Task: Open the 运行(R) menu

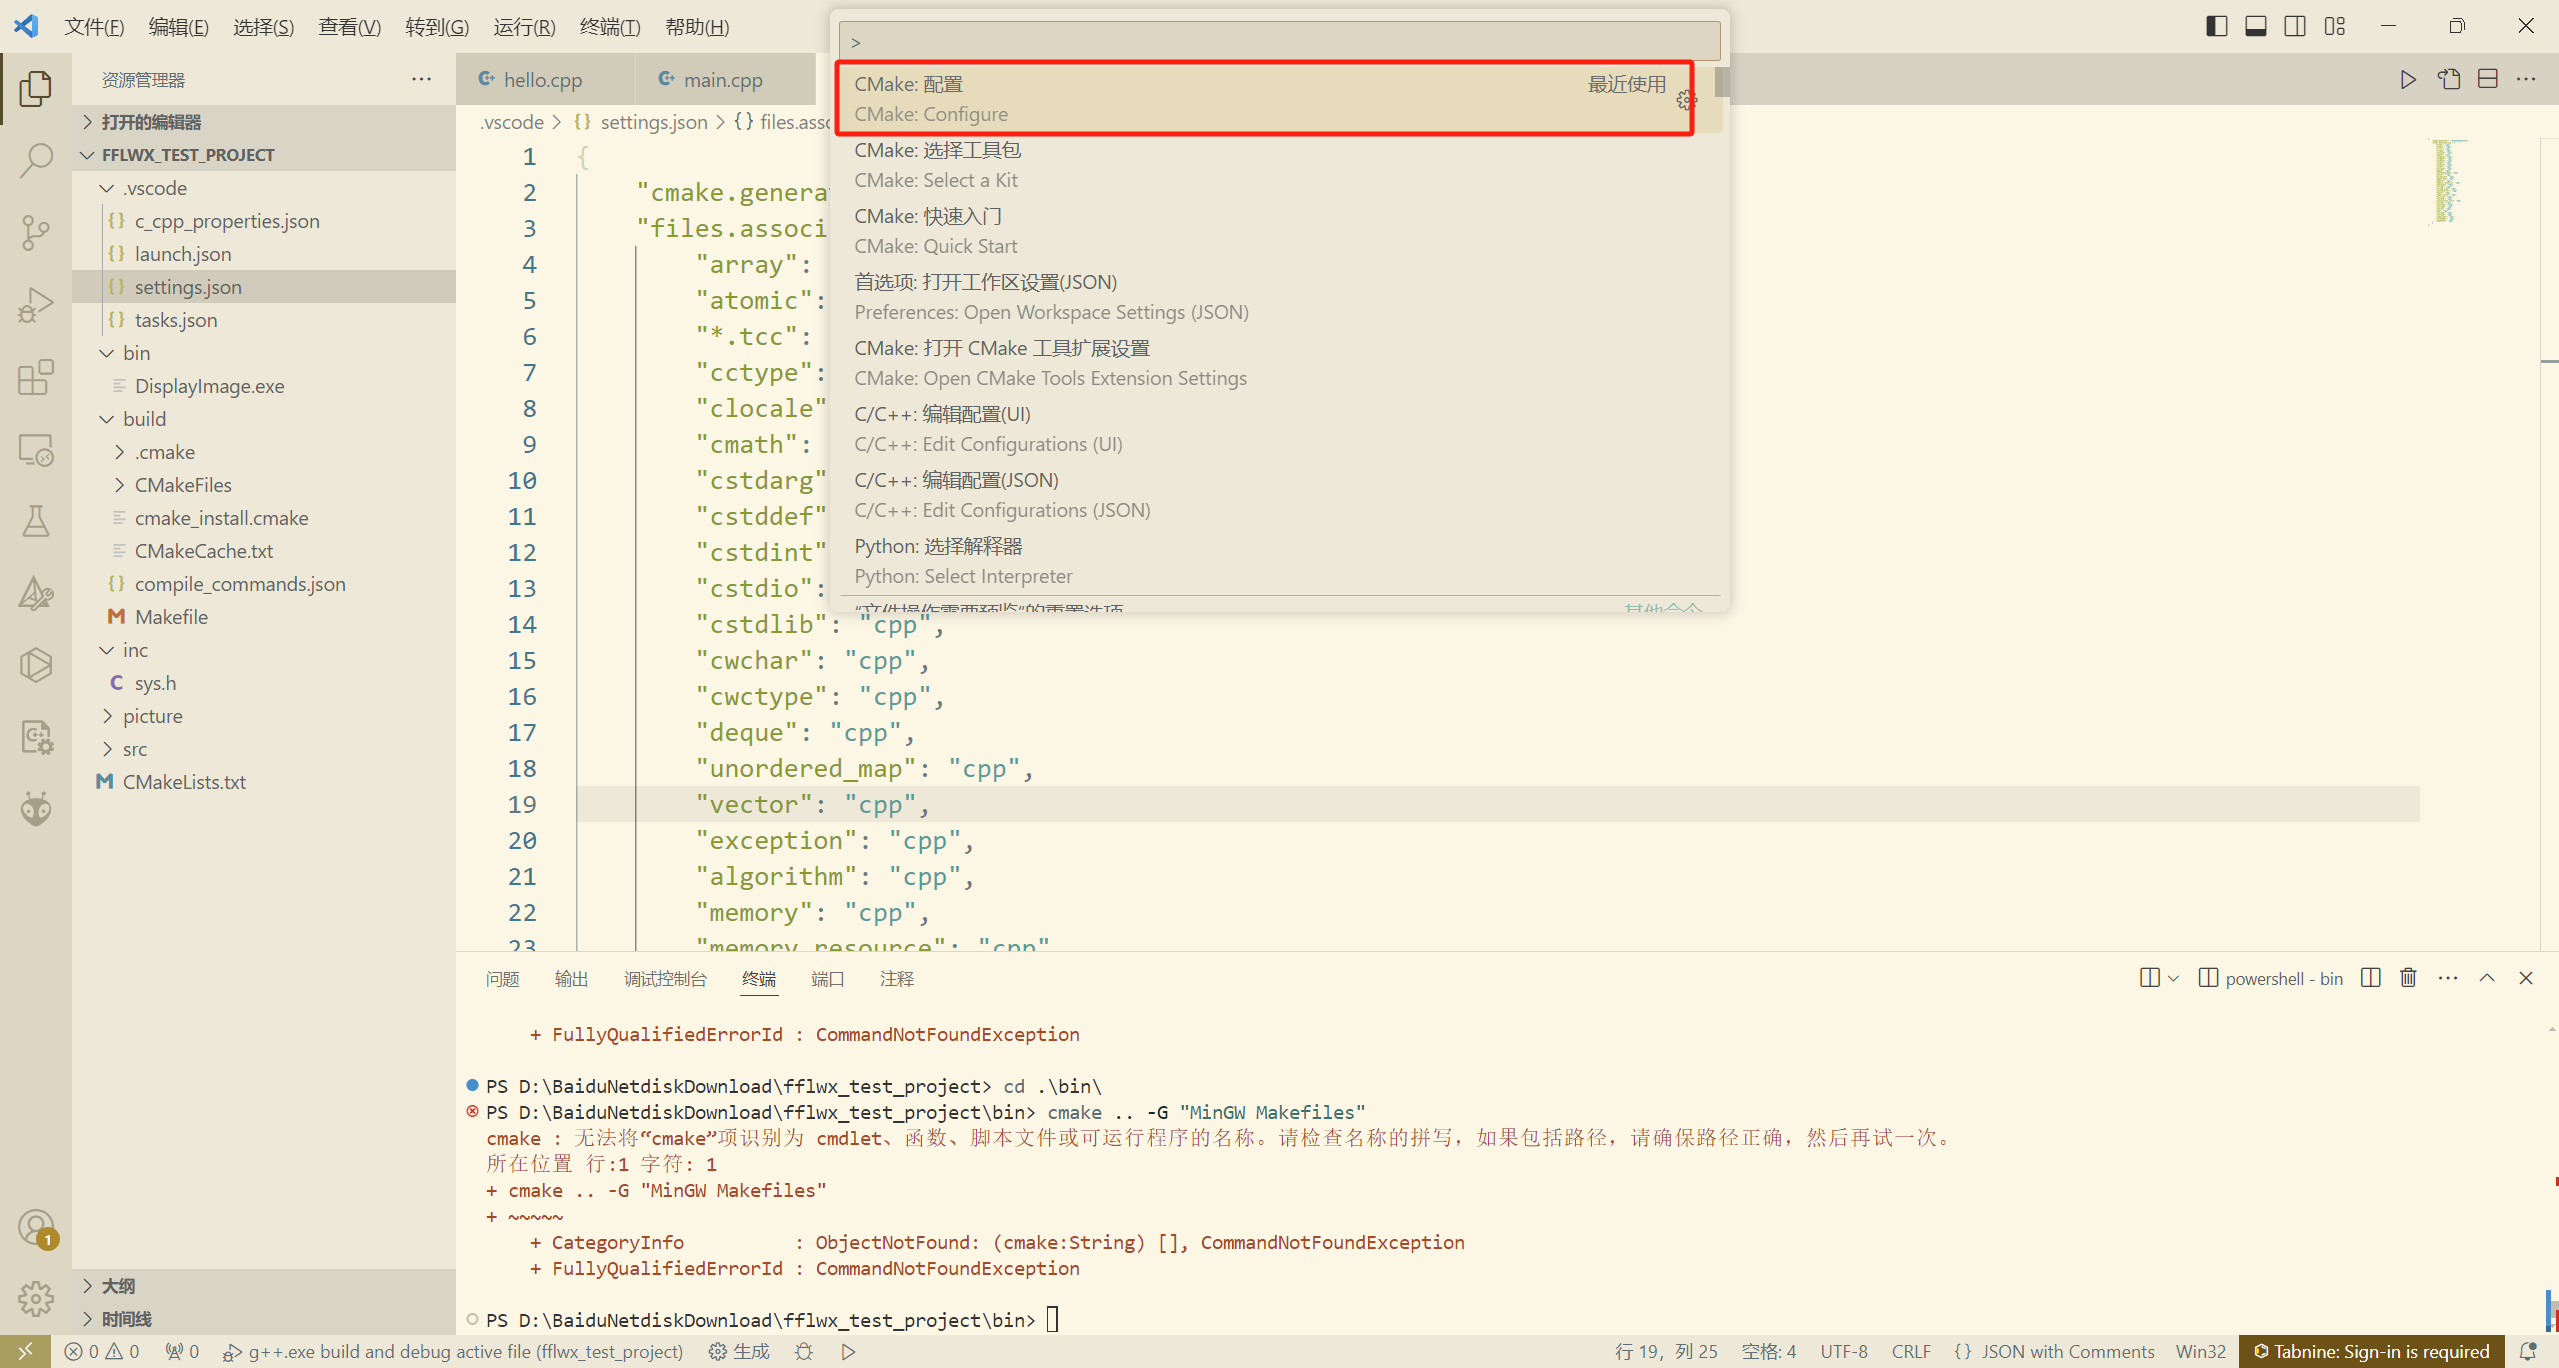Action: pyautogui.click(x=523, y=26)
